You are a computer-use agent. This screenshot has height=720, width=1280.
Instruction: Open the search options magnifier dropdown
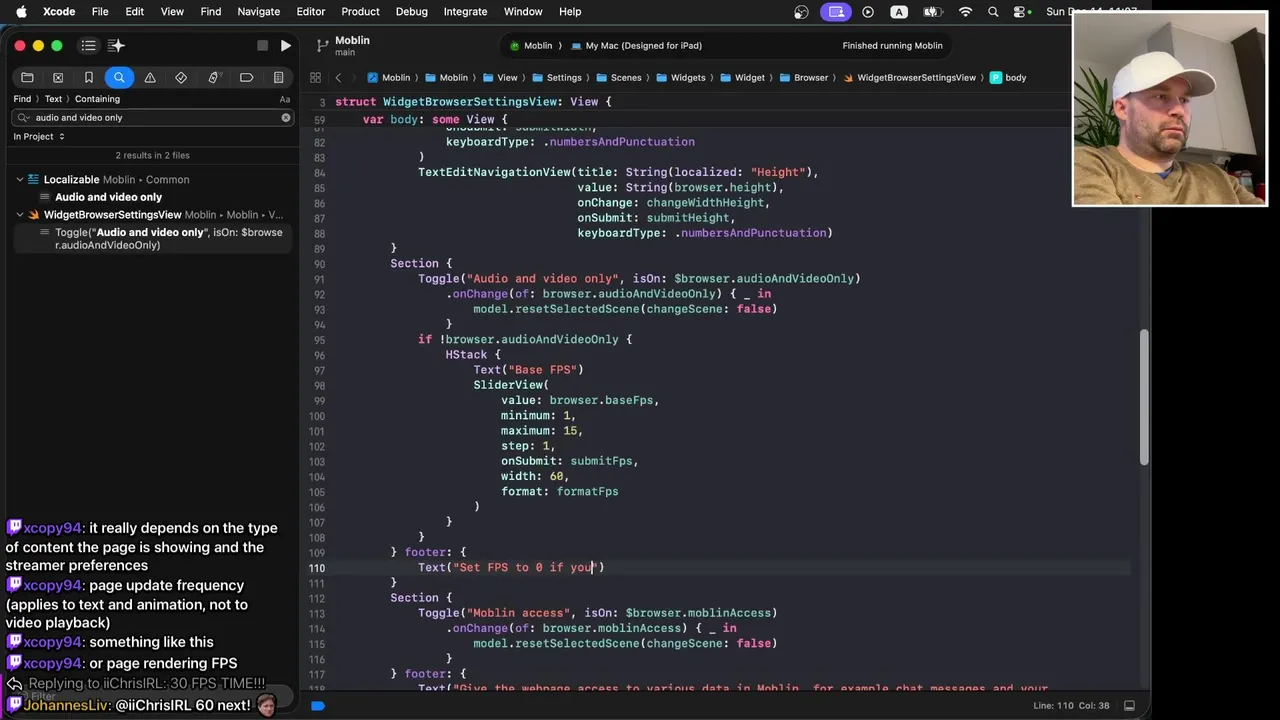coord(24,117)
